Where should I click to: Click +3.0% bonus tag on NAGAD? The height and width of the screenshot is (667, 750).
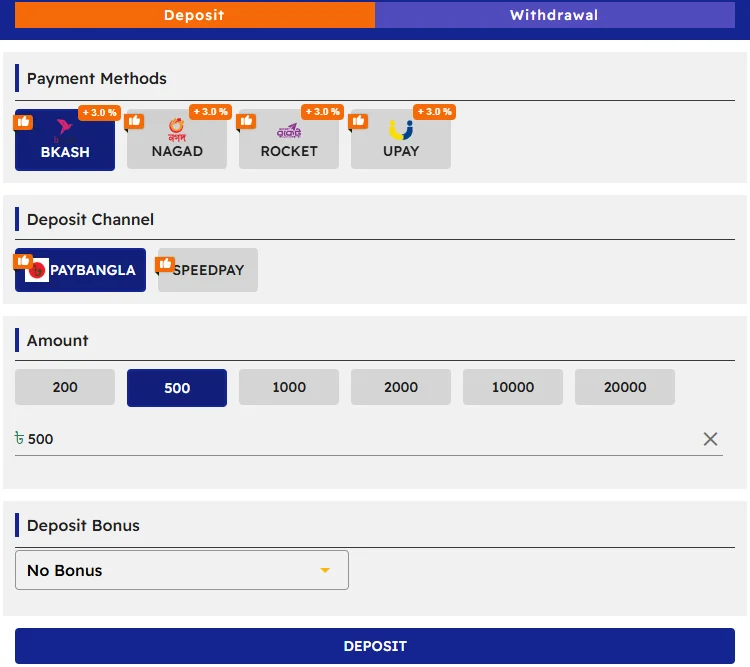tap(211, 111)
